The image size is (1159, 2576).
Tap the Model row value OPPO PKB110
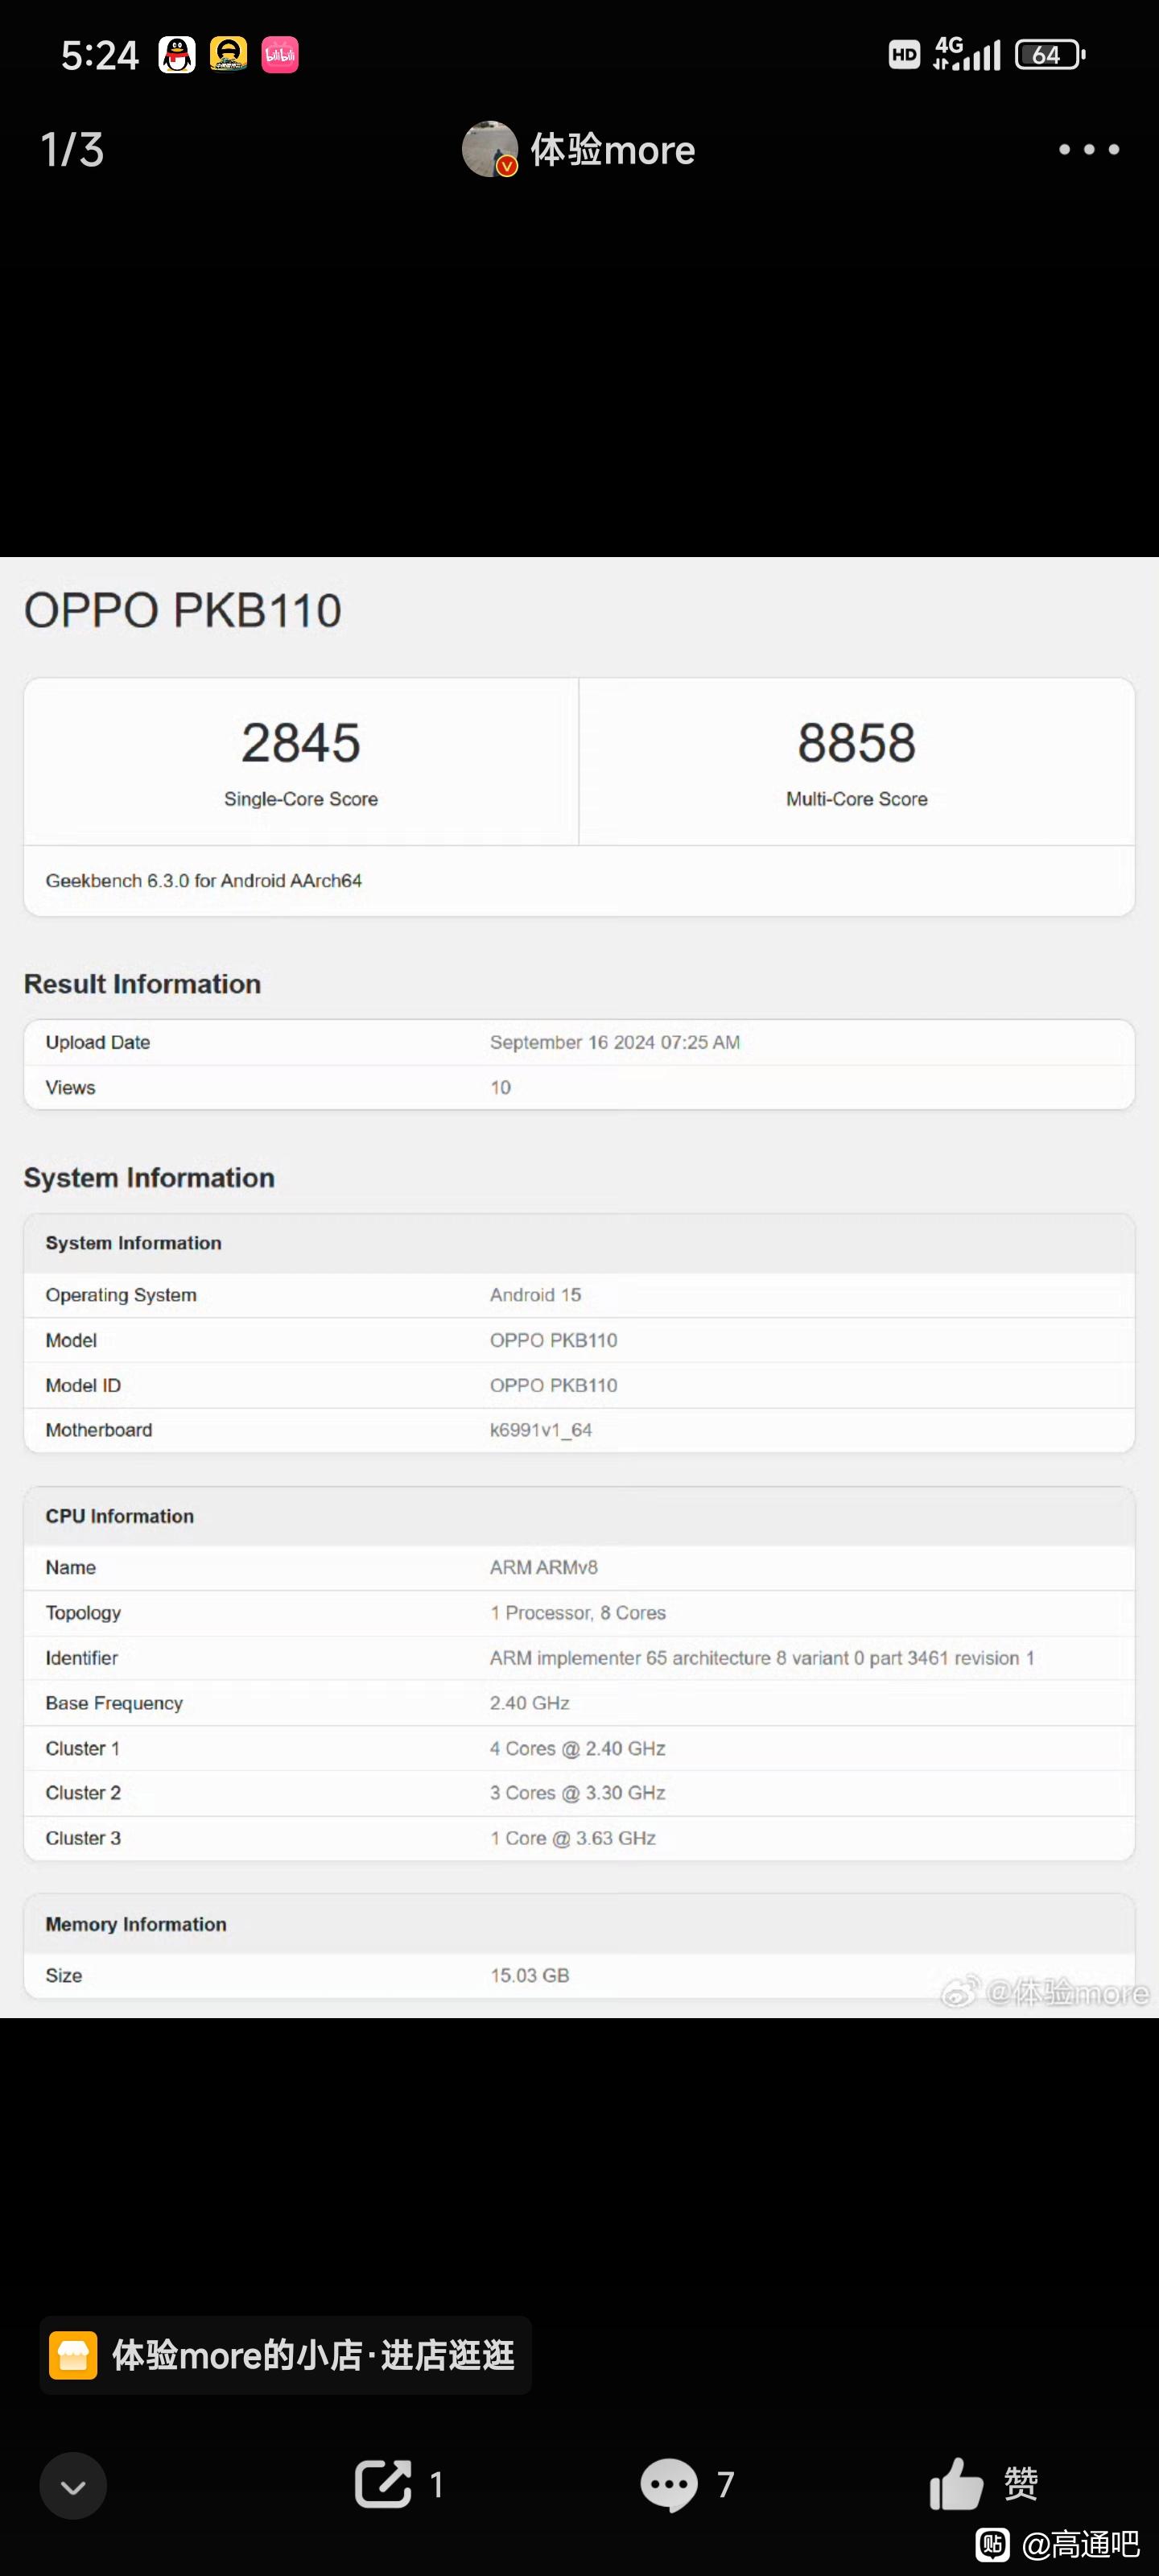click(553, 1340)
